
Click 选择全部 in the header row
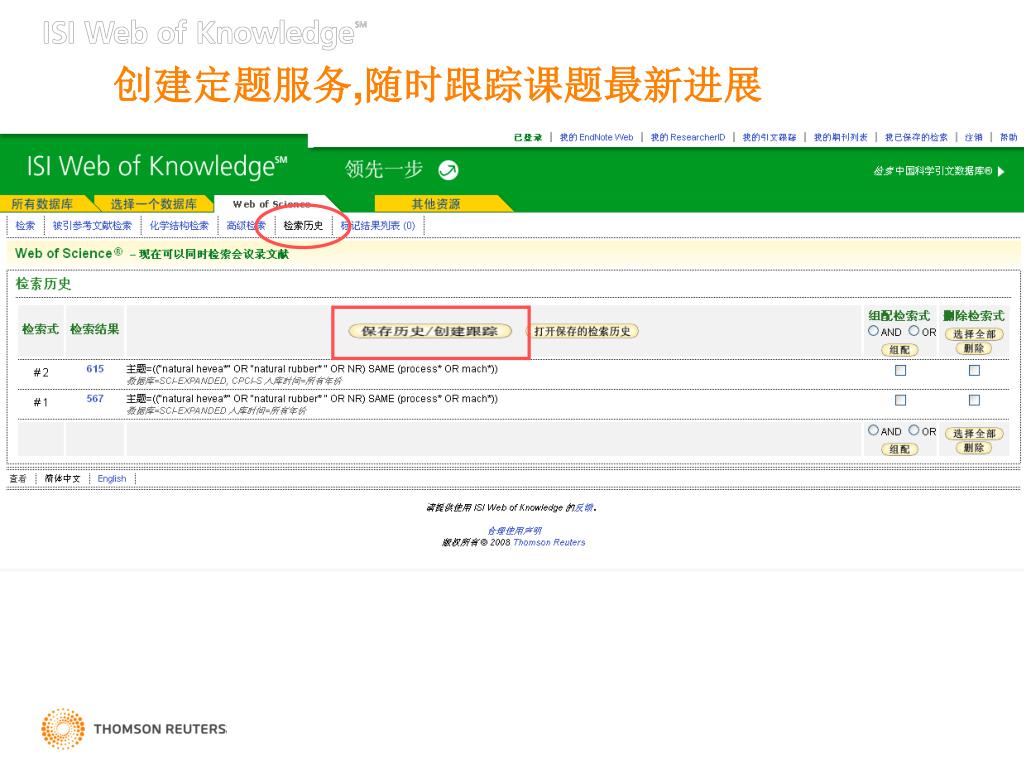(x=974, y=334)
